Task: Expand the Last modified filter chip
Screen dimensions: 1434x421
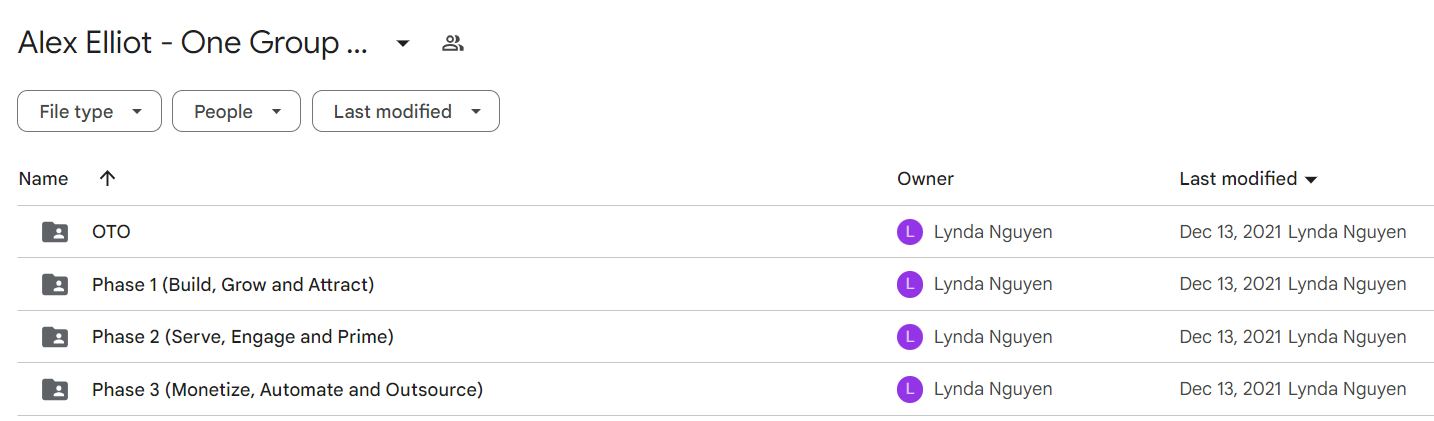Action: [406, 112]
